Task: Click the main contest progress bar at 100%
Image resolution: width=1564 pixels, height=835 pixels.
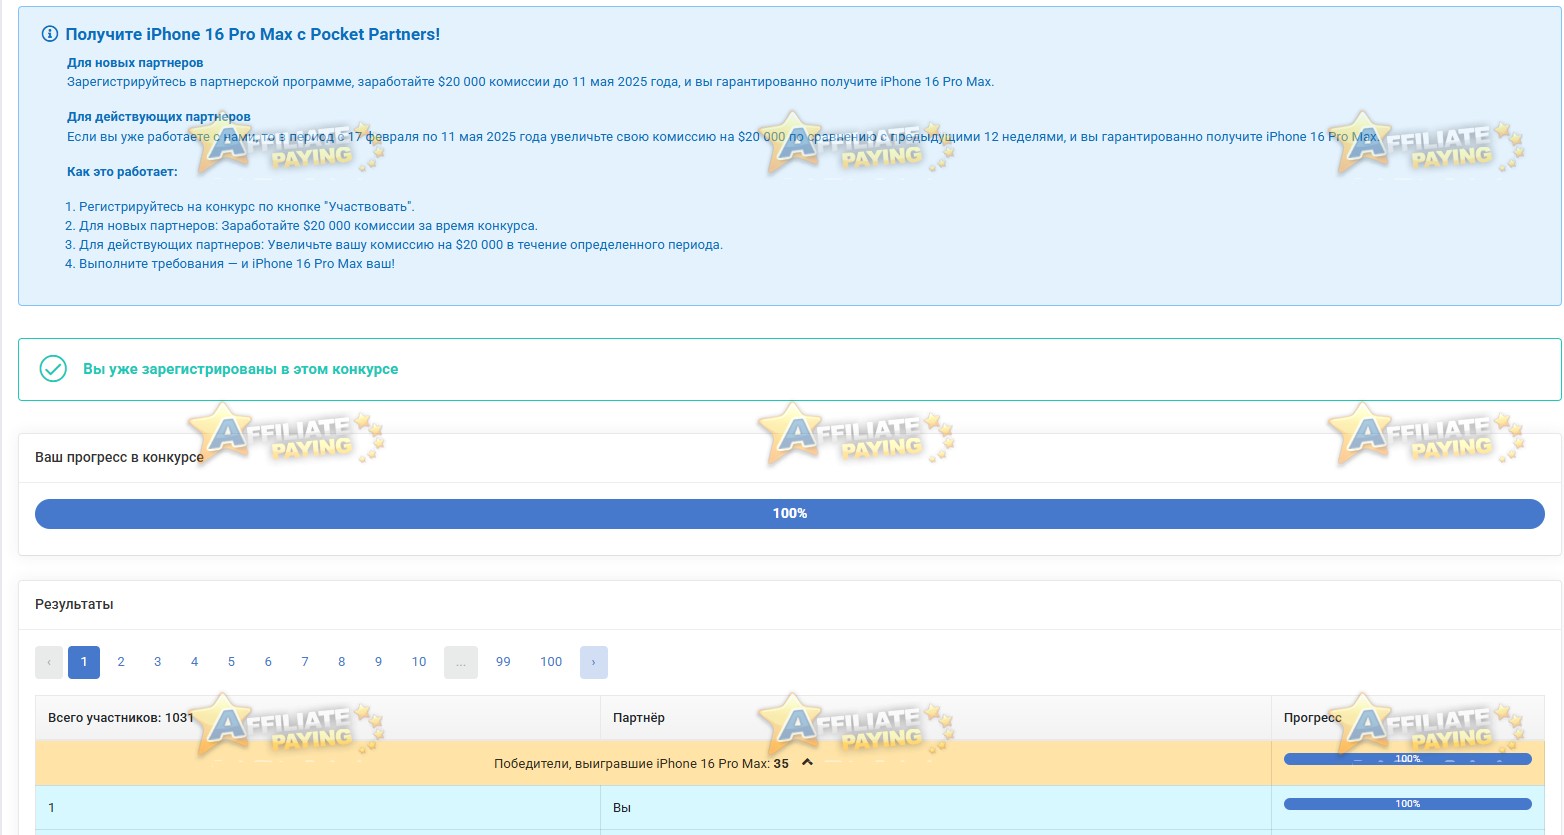Action: [790, 514]
